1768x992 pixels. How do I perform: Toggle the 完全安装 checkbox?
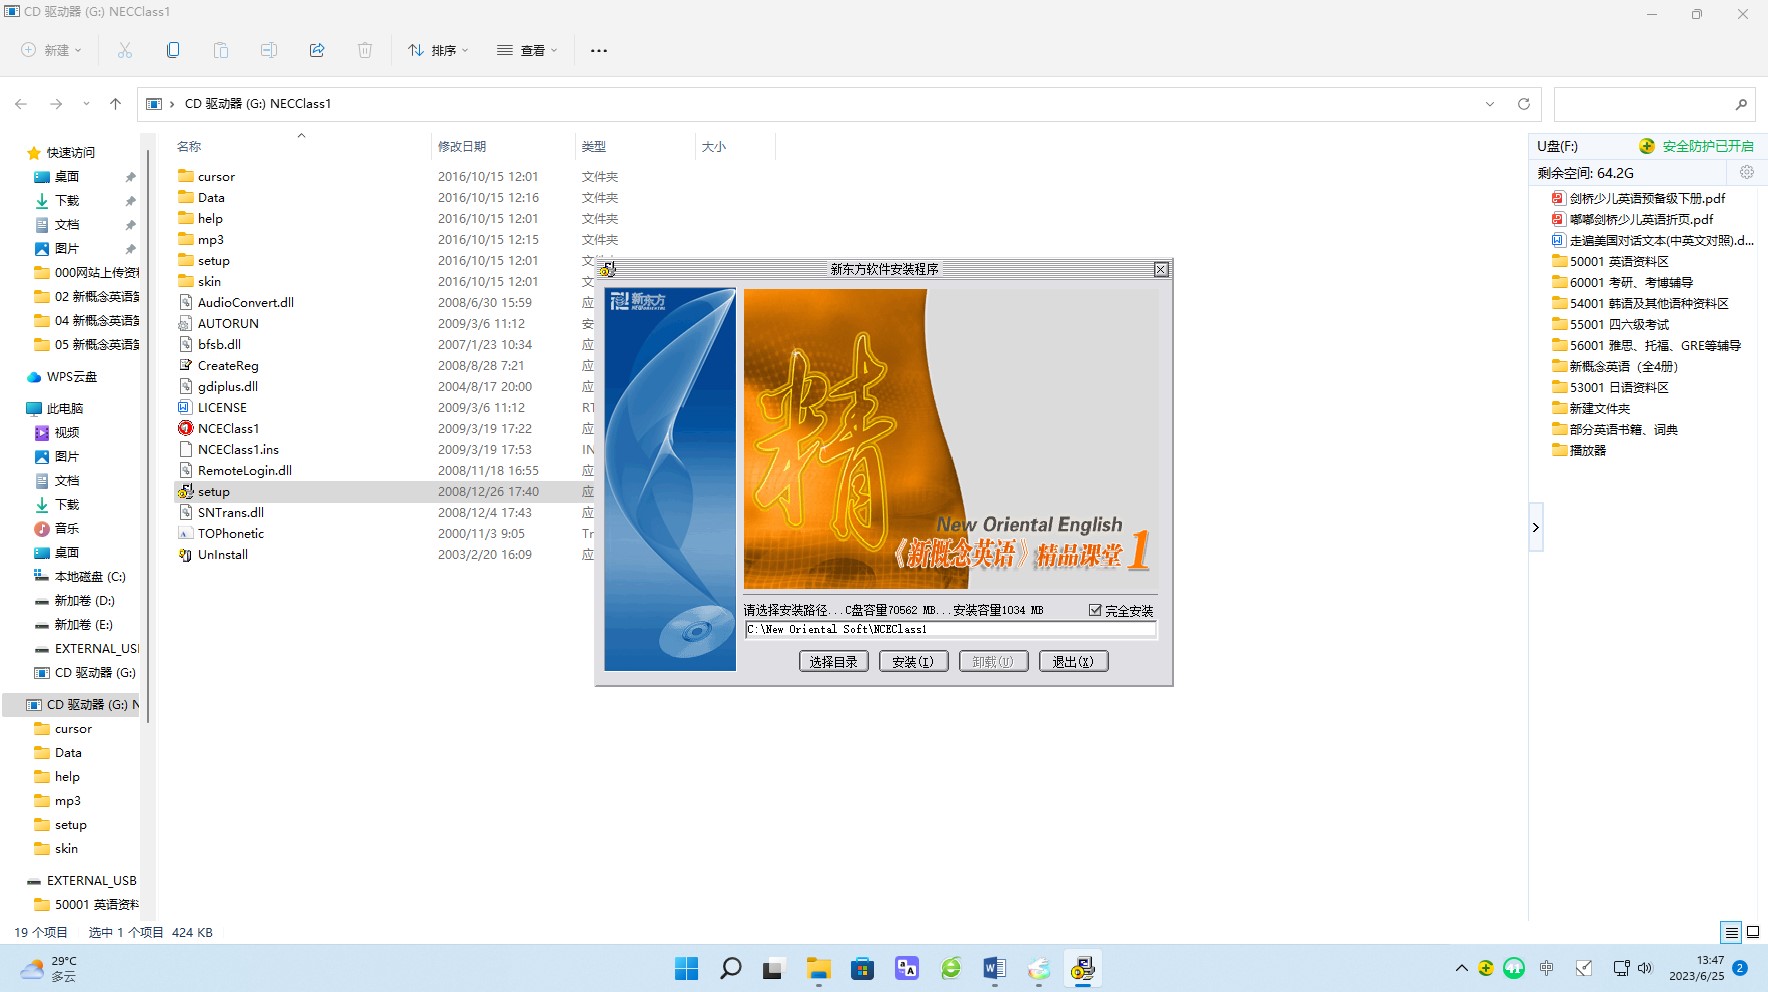[1095, 610]
